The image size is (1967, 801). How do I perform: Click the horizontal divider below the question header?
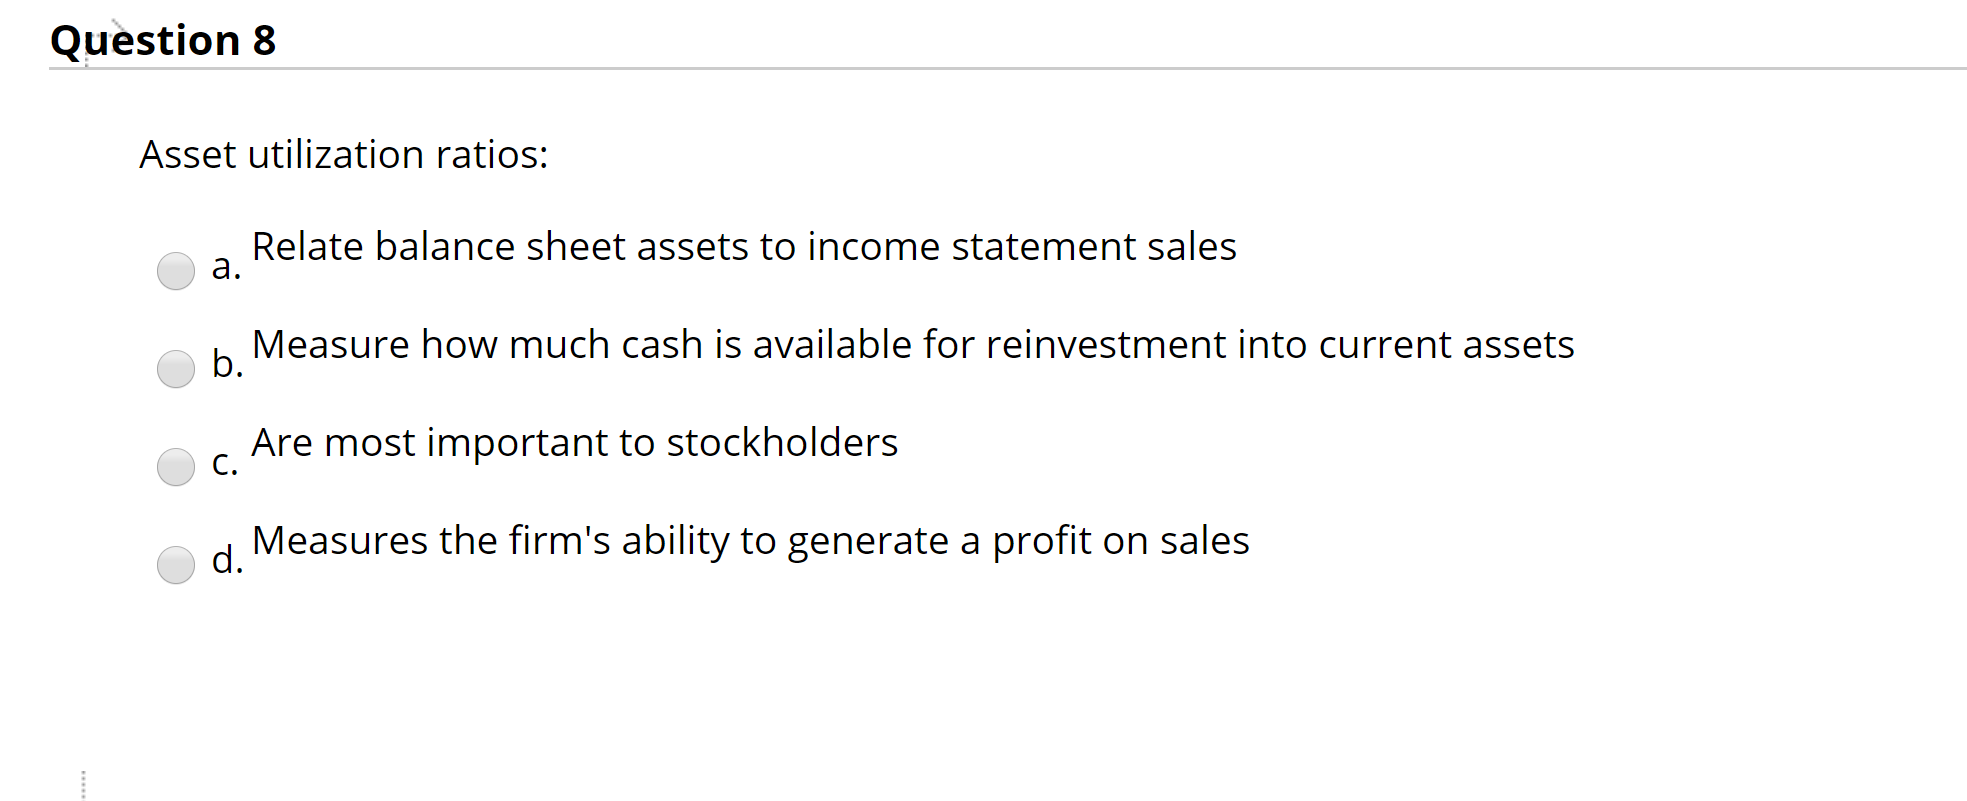983,69
